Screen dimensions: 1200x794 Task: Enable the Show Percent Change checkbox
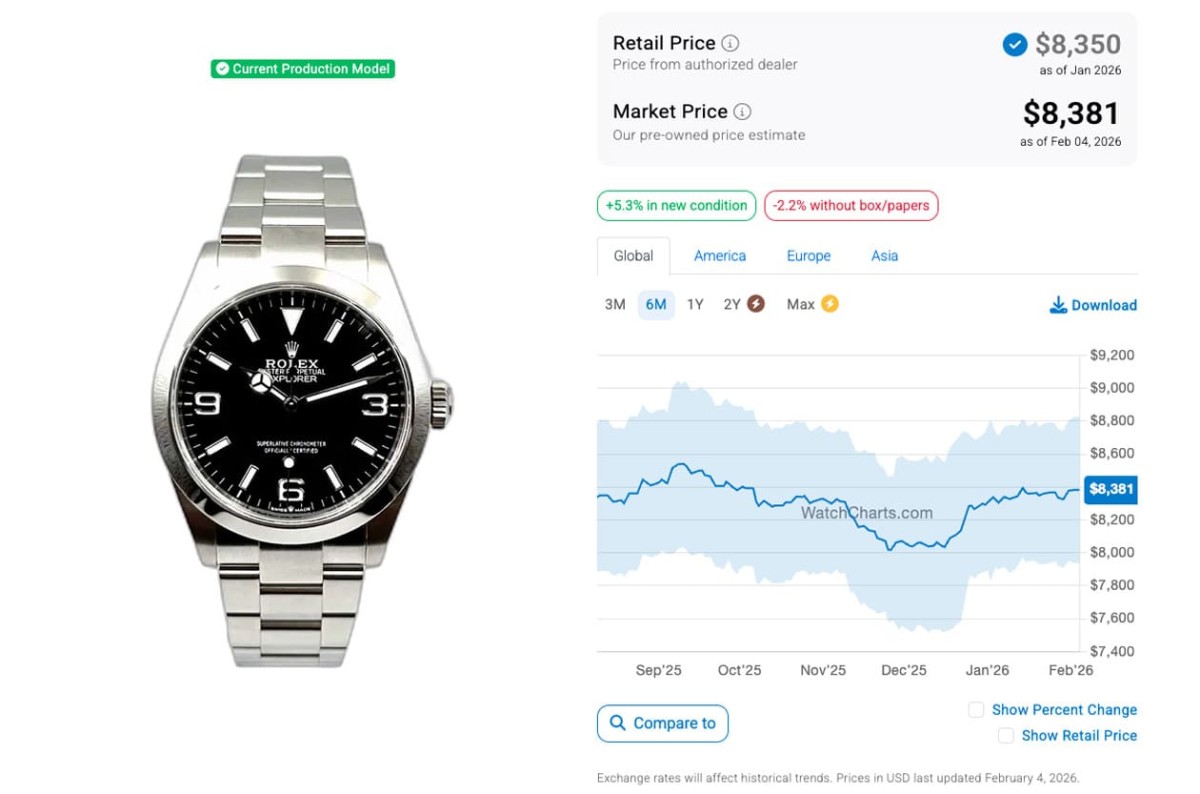[x=976, y=710]
